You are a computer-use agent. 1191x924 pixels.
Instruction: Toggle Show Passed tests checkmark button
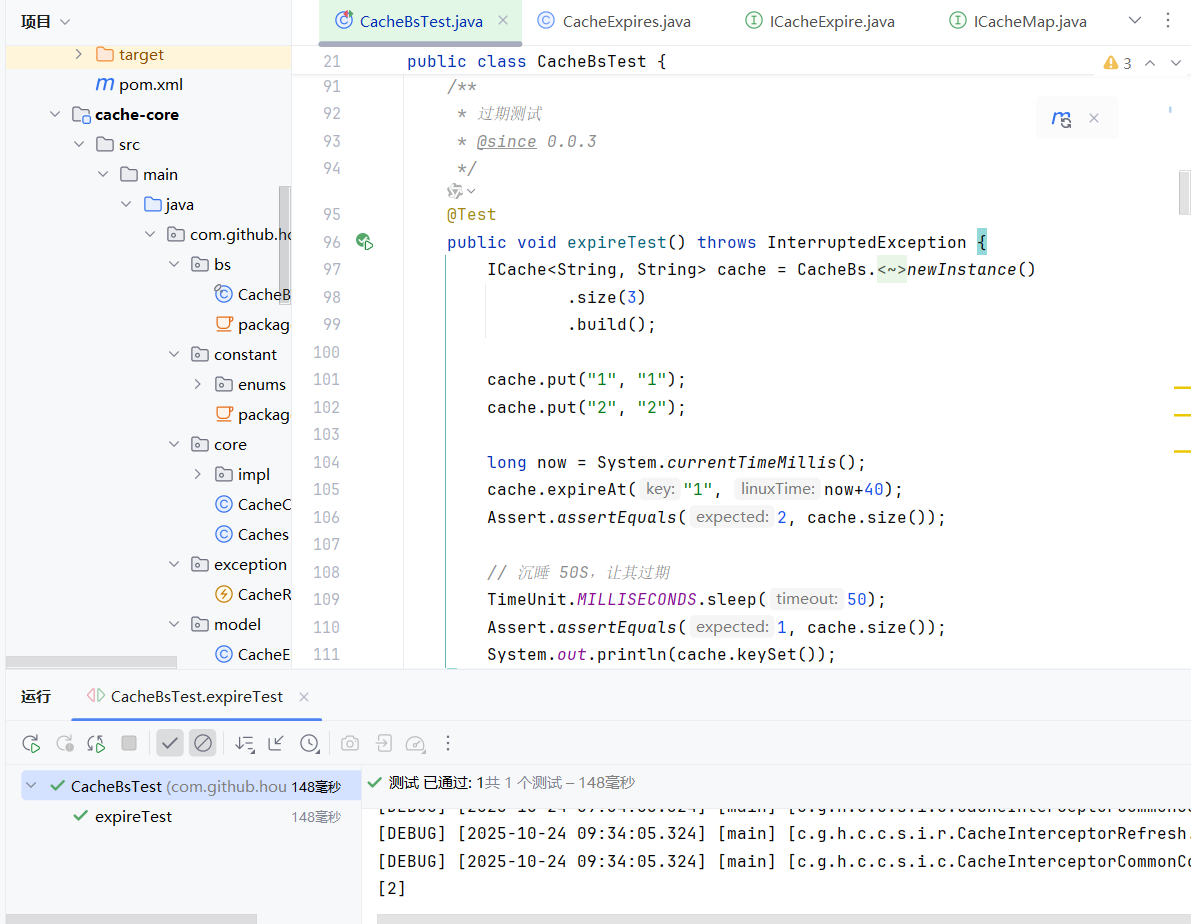[170, 743]
